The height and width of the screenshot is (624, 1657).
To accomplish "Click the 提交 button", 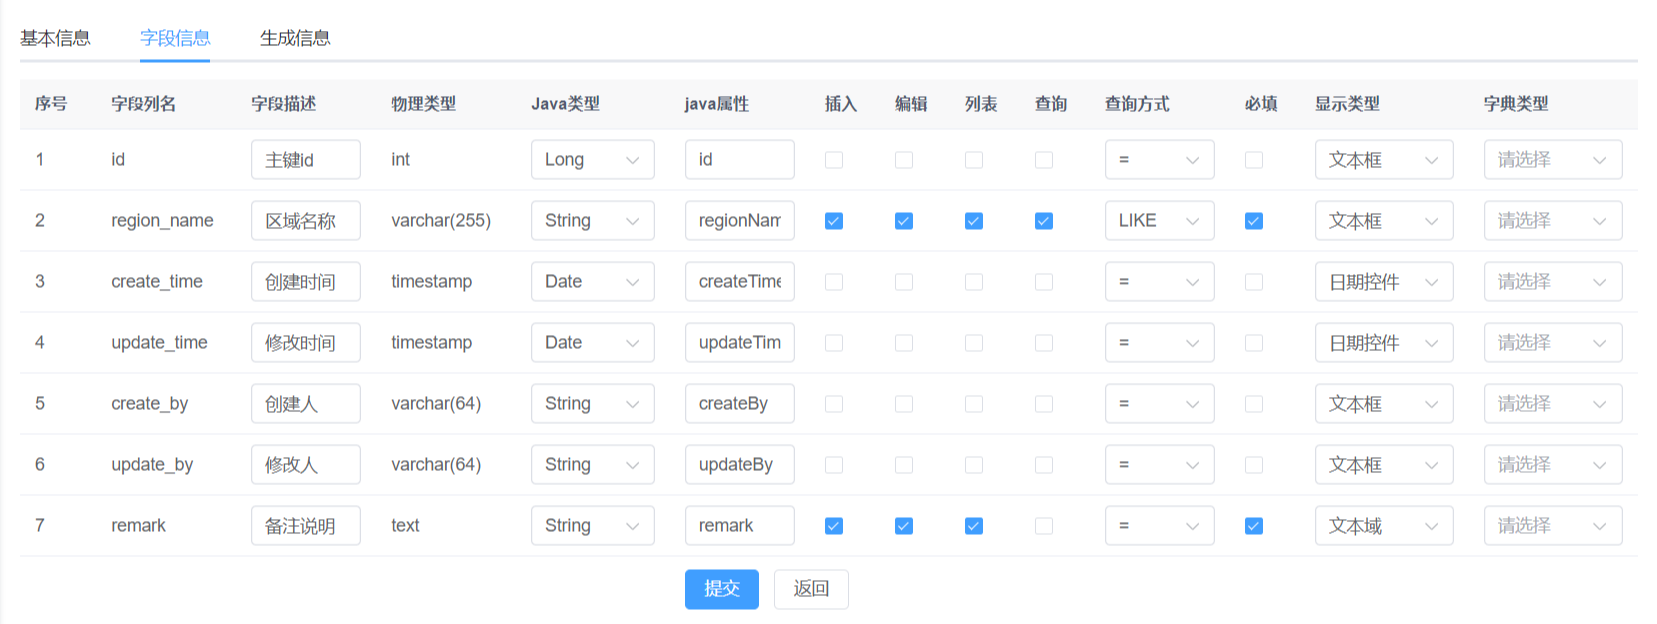I will 721,589.
